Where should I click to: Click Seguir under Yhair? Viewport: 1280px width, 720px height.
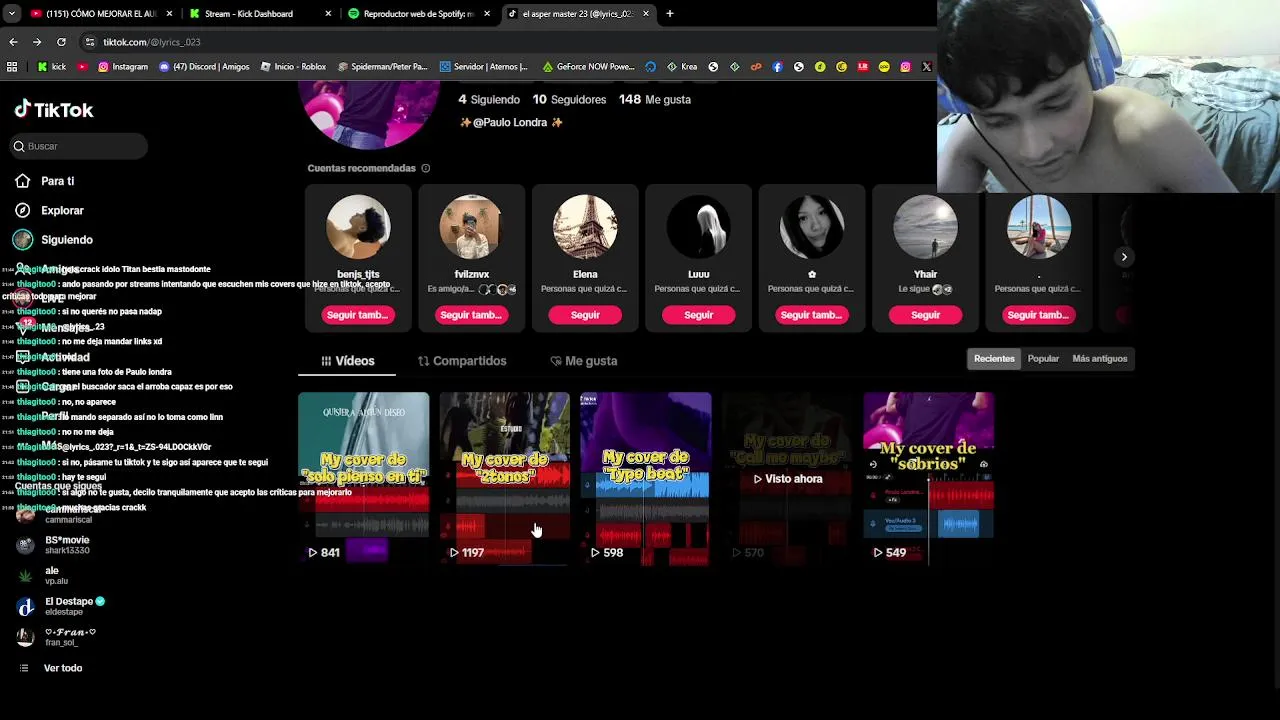tap(925, 315)
